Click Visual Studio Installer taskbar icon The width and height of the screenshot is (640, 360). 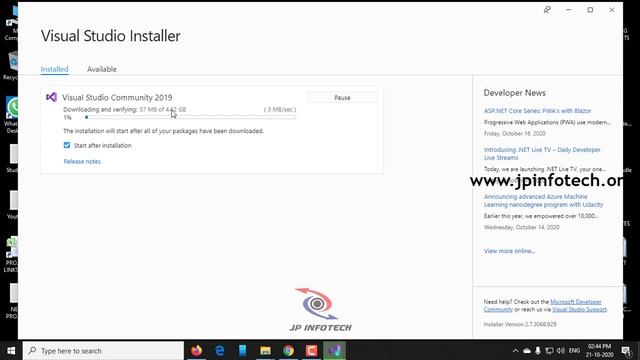334,351
